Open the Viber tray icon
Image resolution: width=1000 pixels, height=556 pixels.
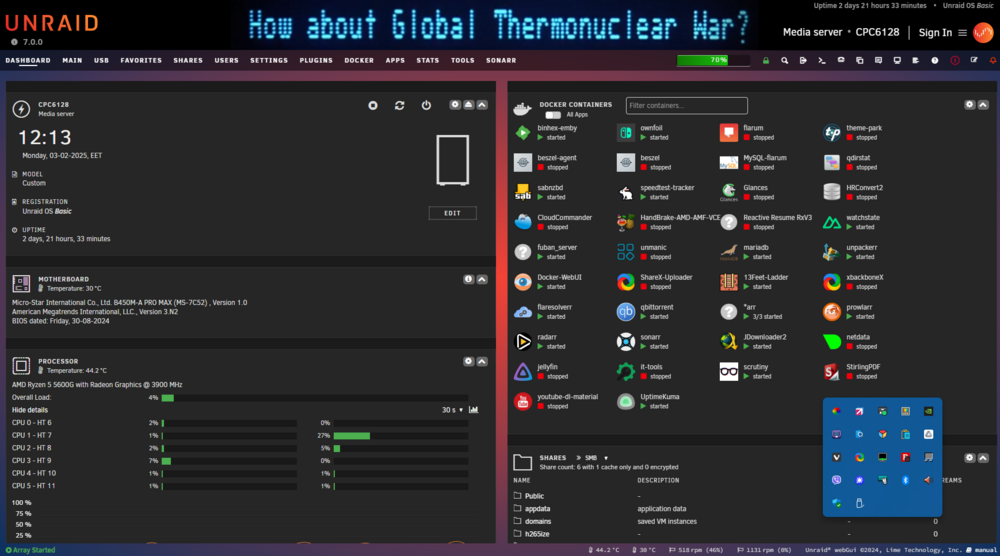pos(837,480)
